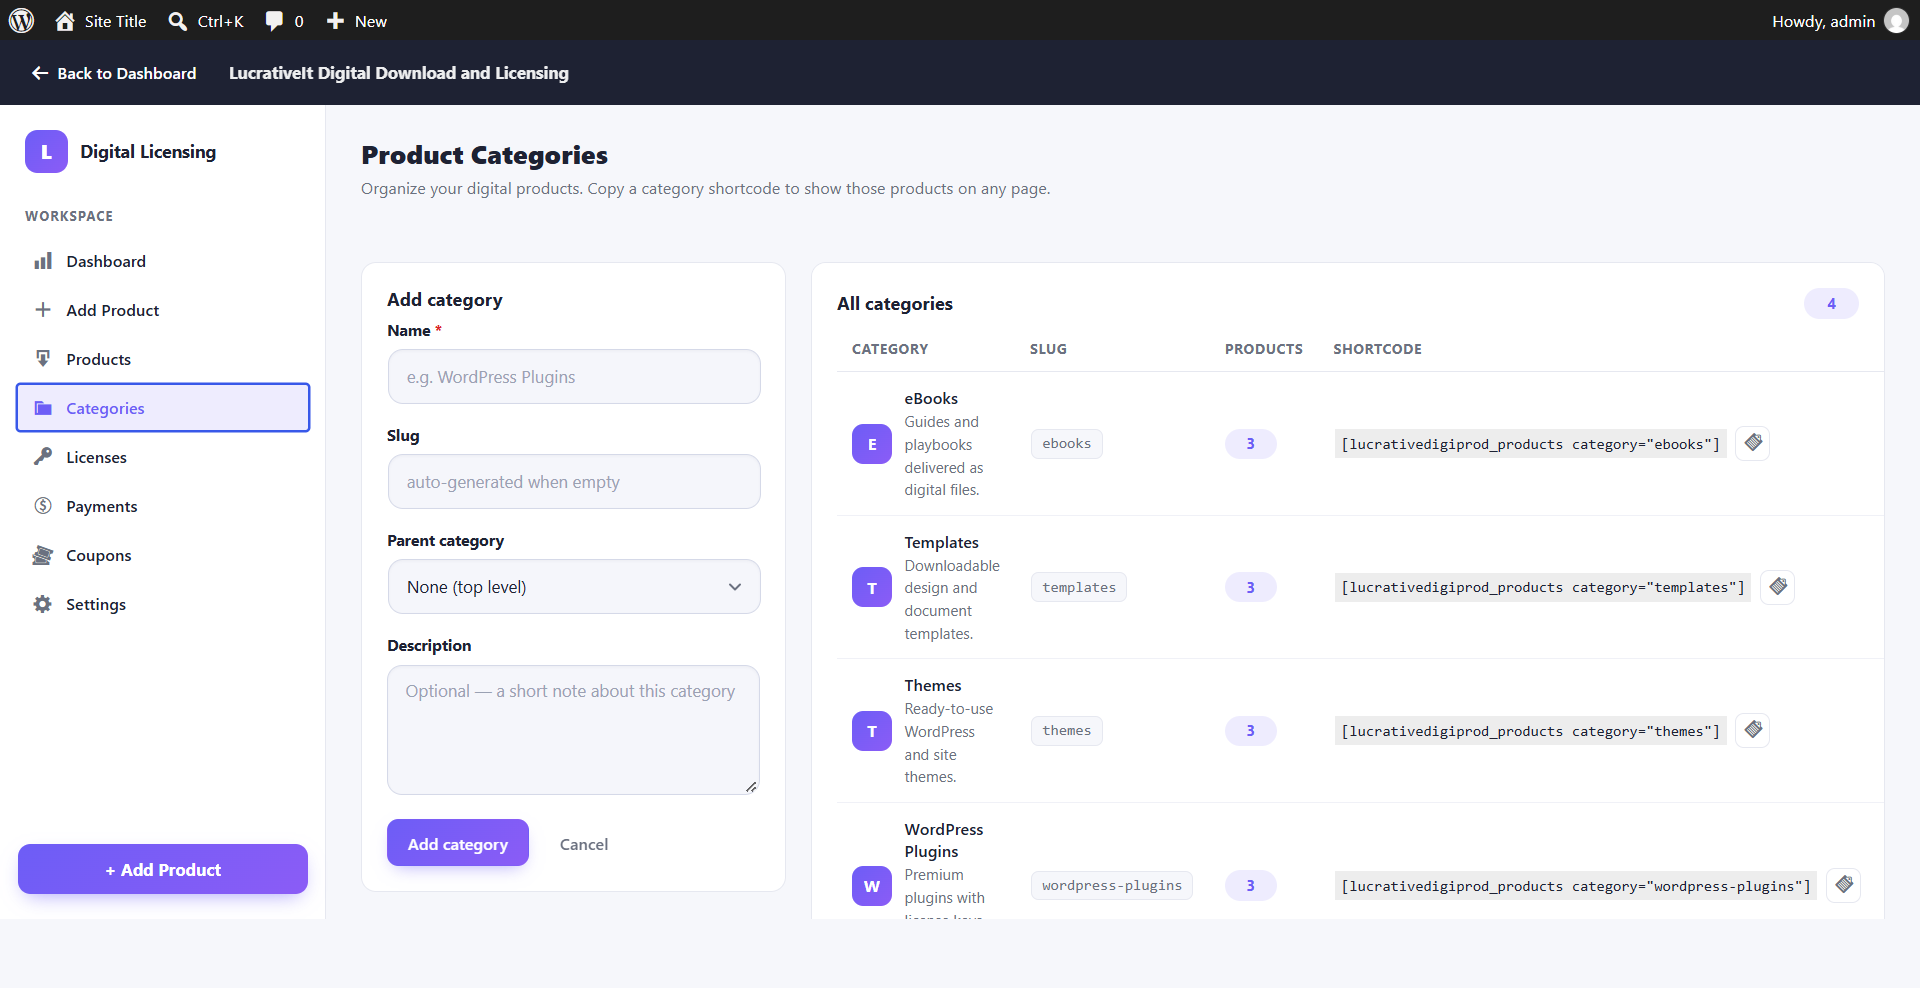Click the Payments dollar icon

[43, 506]
